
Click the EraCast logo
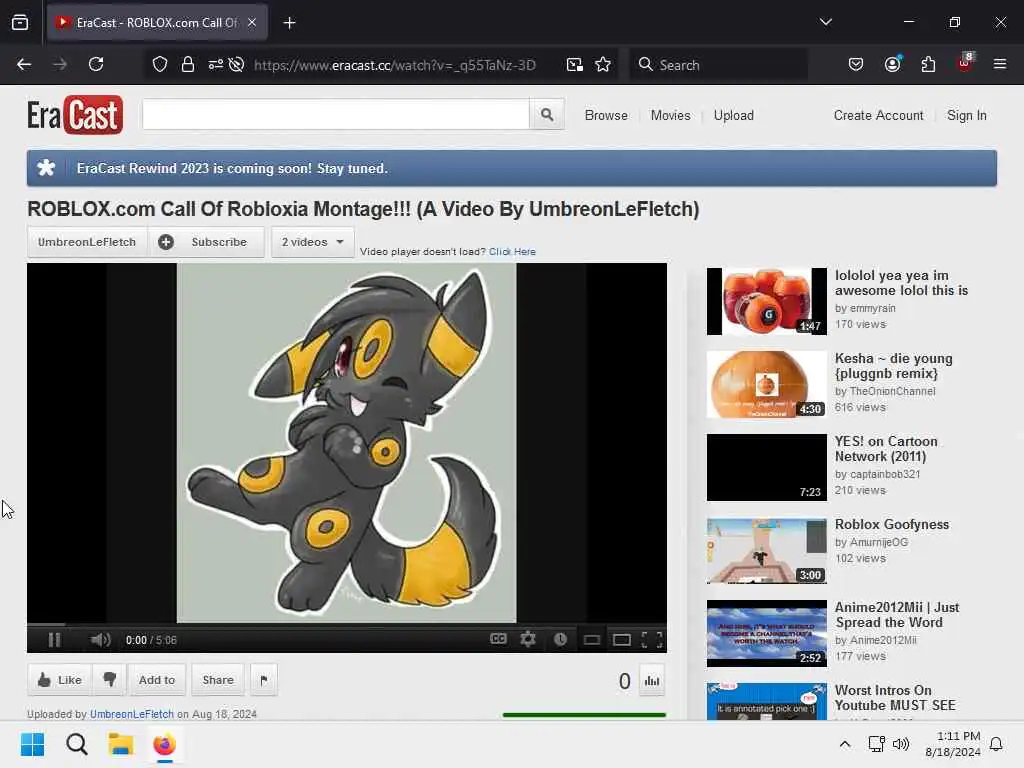tap(74, 115)
